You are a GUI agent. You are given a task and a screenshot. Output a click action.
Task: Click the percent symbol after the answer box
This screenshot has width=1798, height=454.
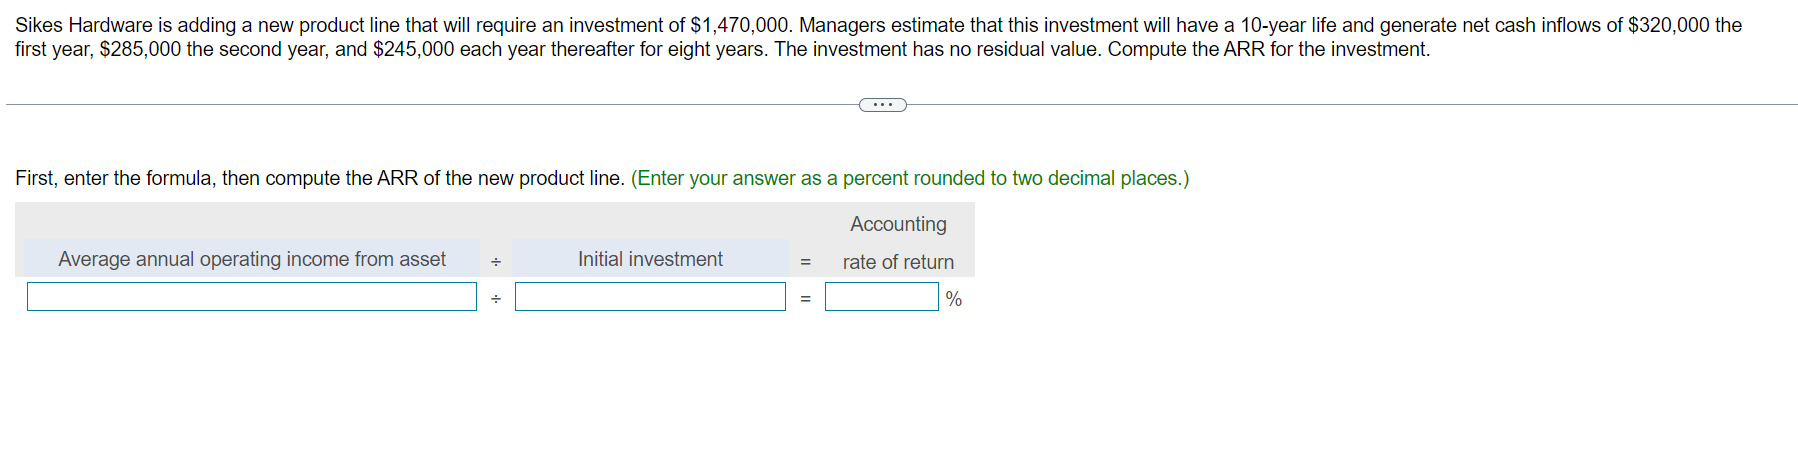[x=954, y=299]
